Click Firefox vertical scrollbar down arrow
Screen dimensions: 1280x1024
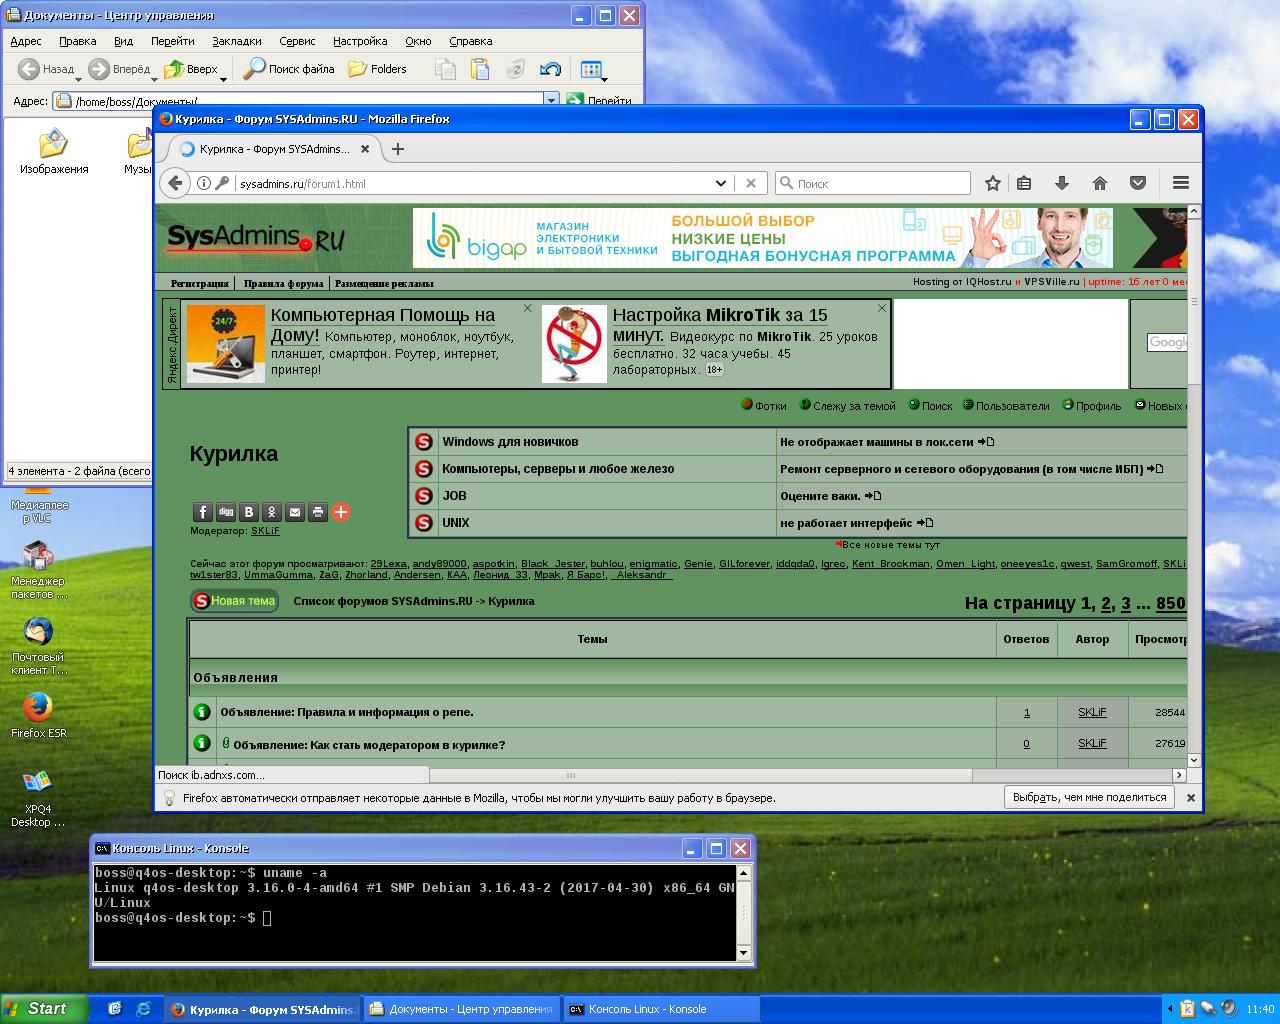1194,761
